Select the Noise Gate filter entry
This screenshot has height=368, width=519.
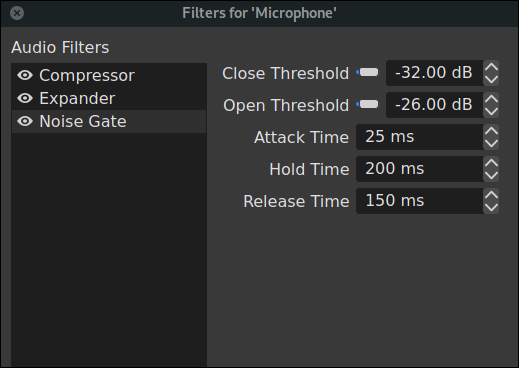coord(109,121)
